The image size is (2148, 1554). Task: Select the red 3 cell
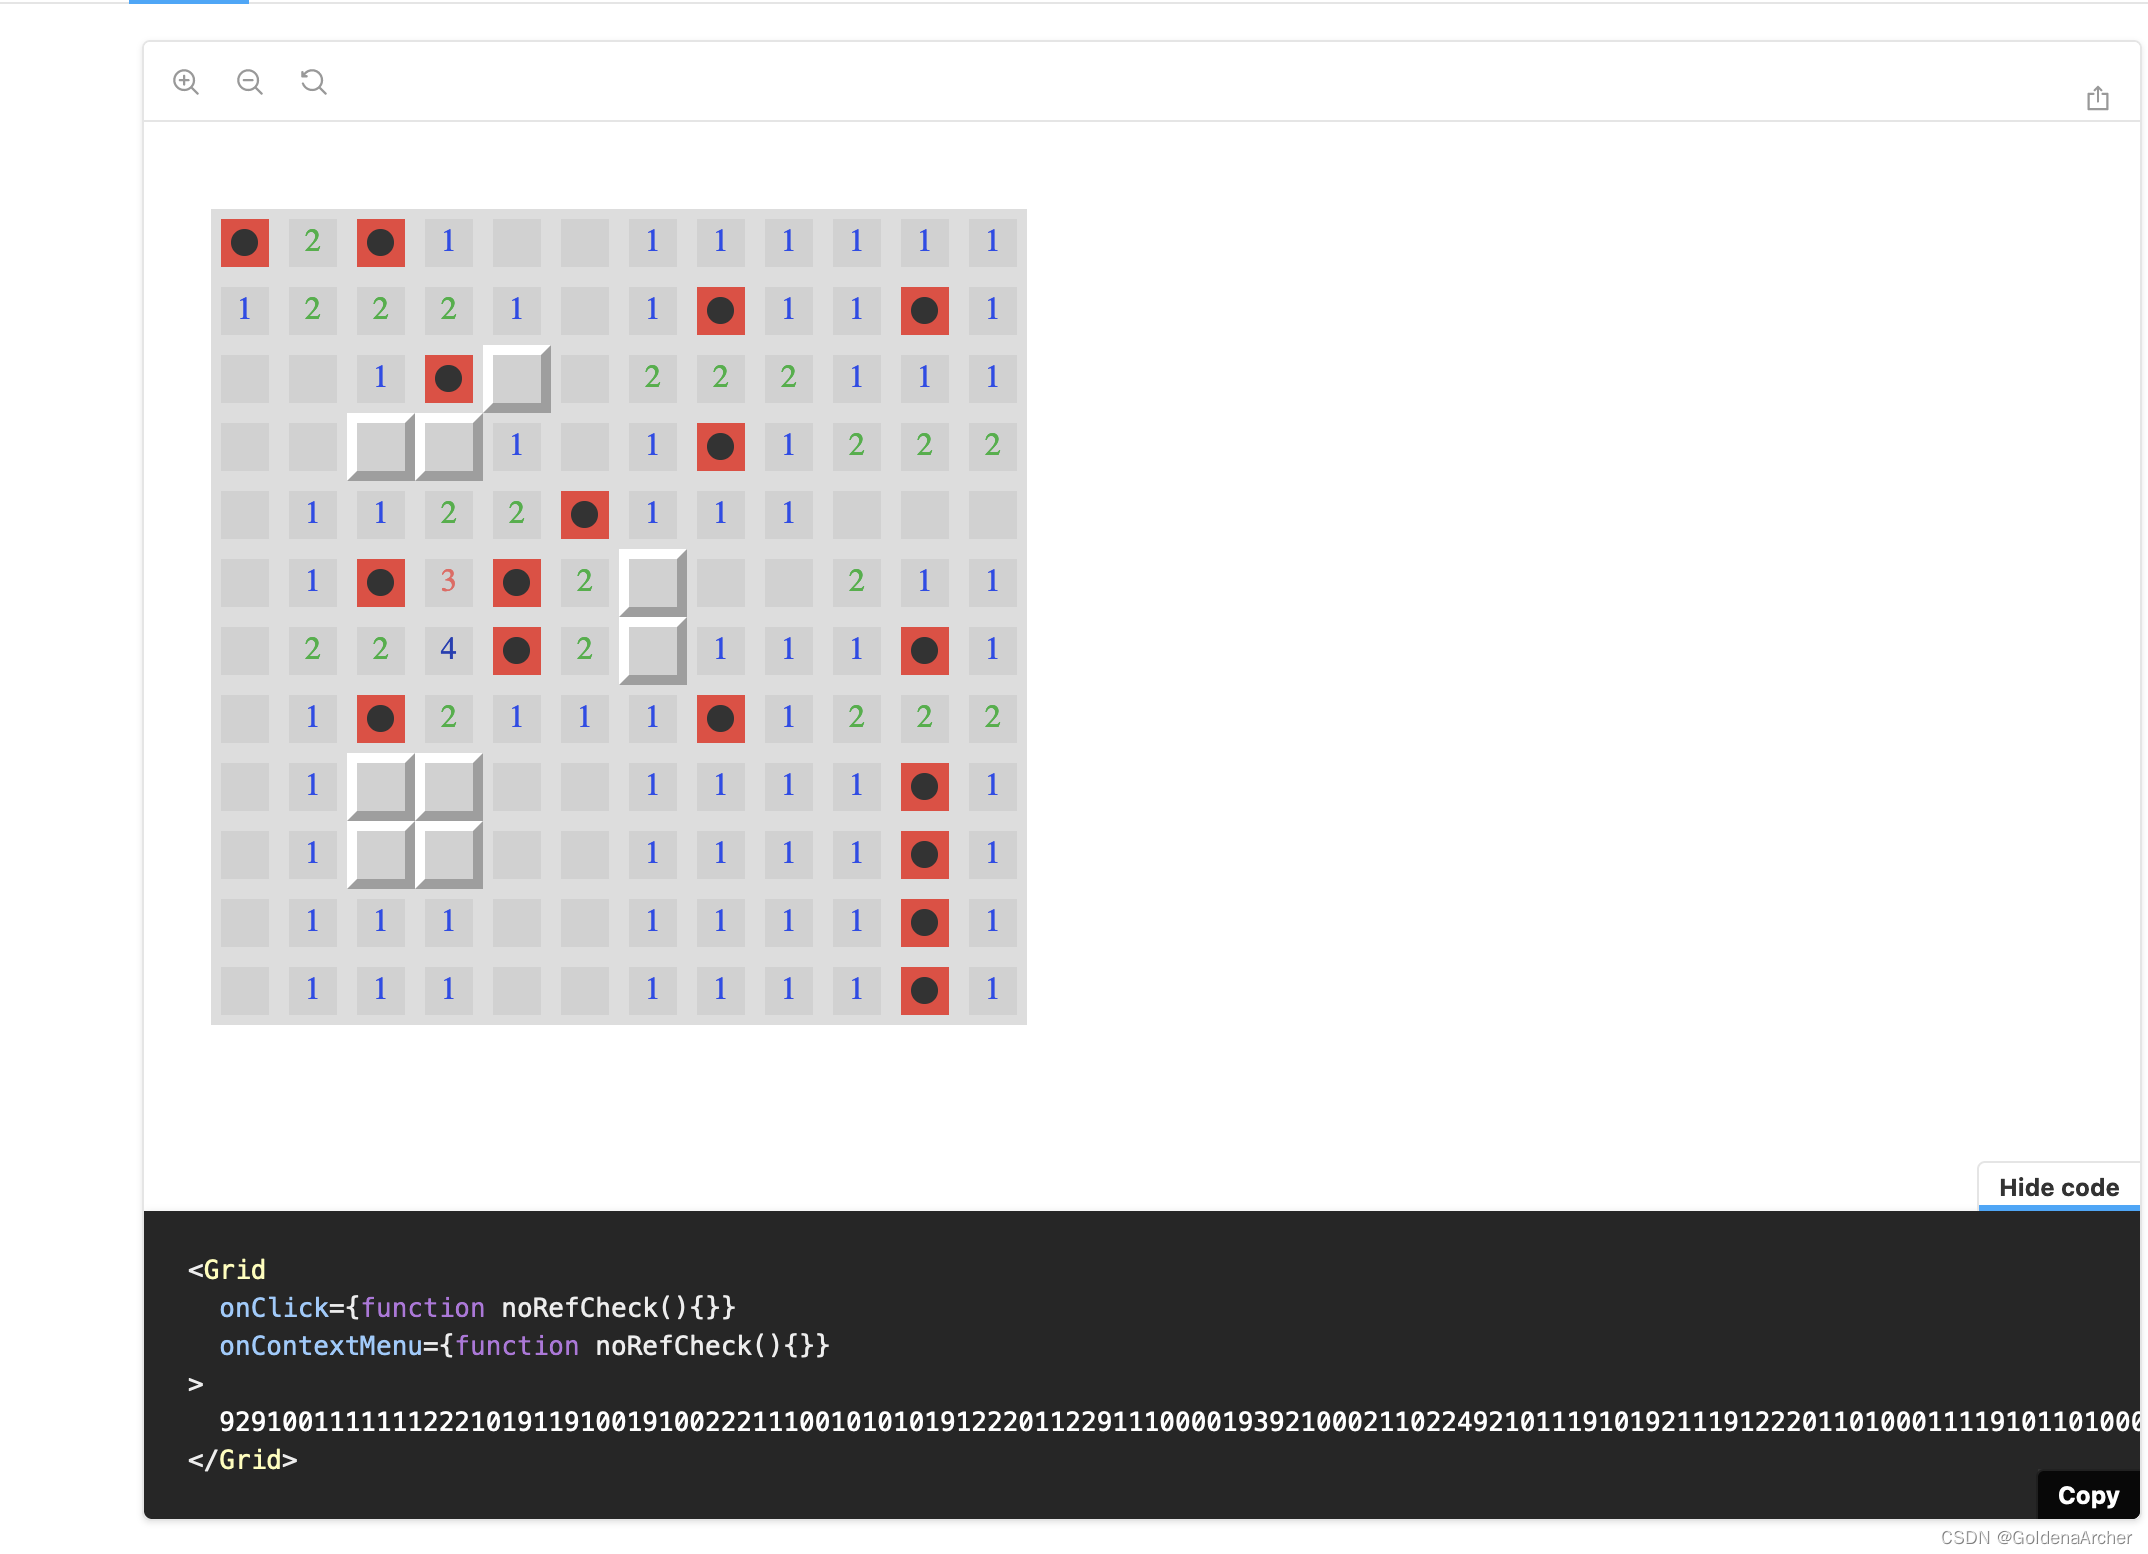click(449, 583)
